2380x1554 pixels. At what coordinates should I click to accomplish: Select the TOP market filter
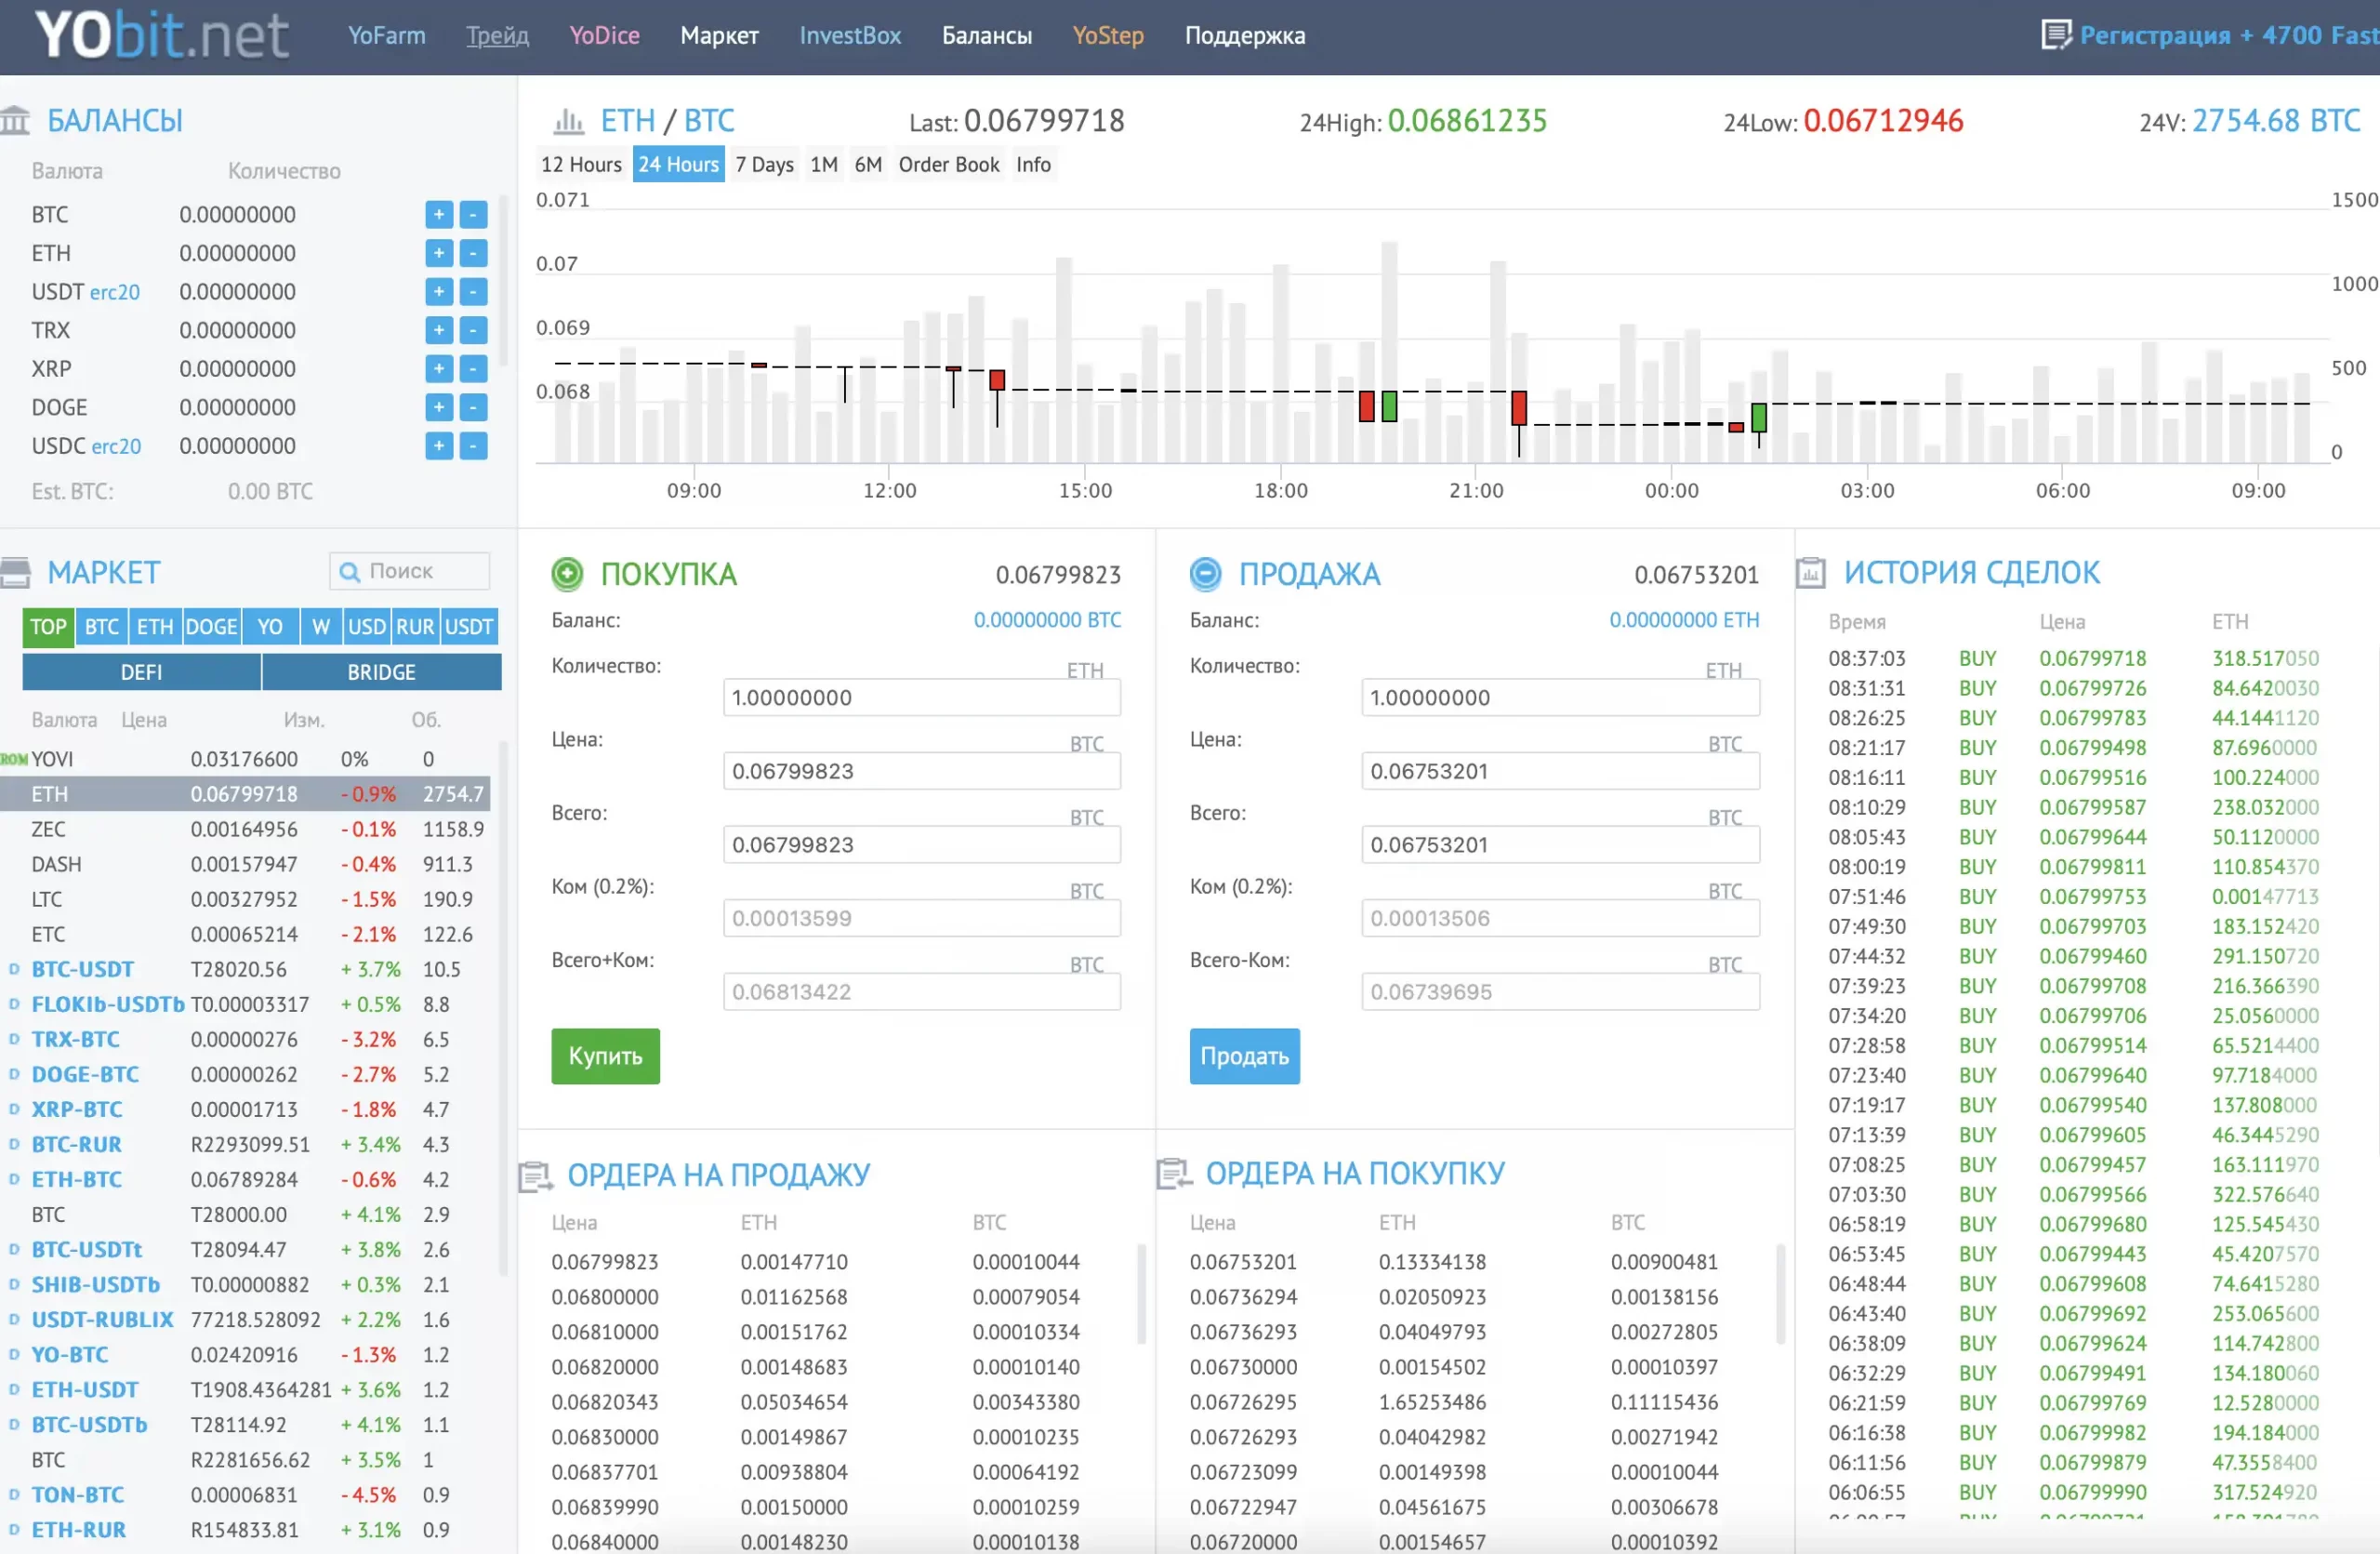pyautogui.click(x=48, y=626)
